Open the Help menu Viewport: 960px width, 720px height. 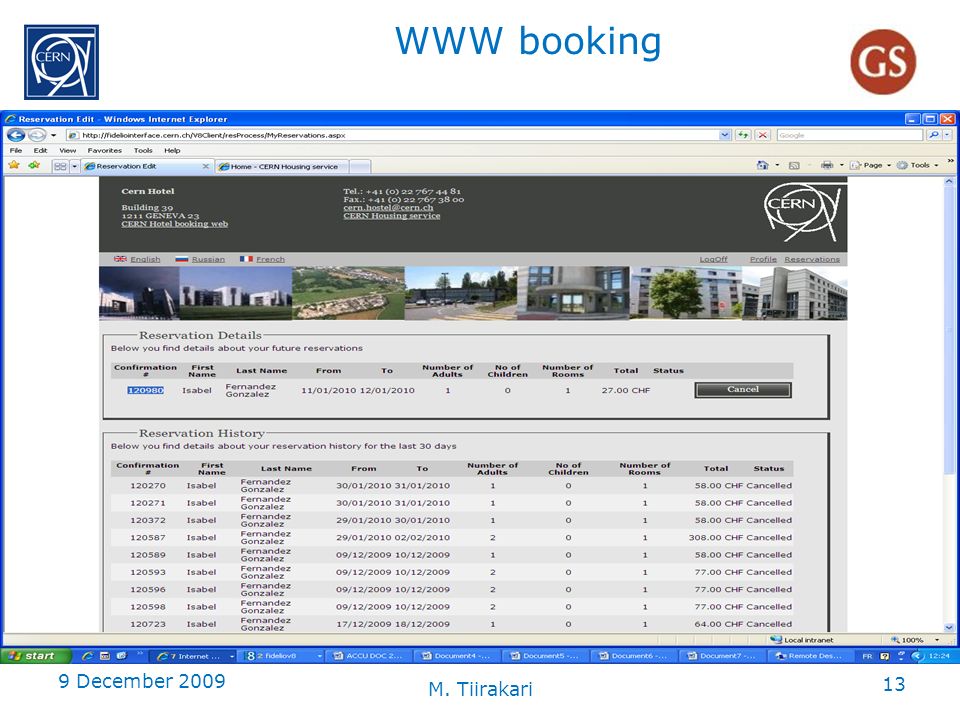(172, 151)
